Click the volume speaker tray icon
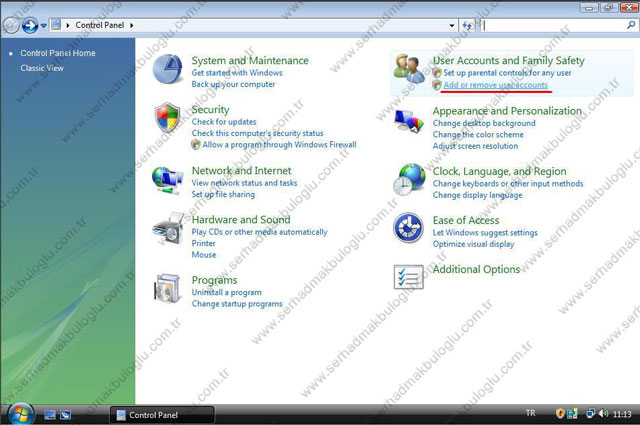 click(x=604, y=414)
